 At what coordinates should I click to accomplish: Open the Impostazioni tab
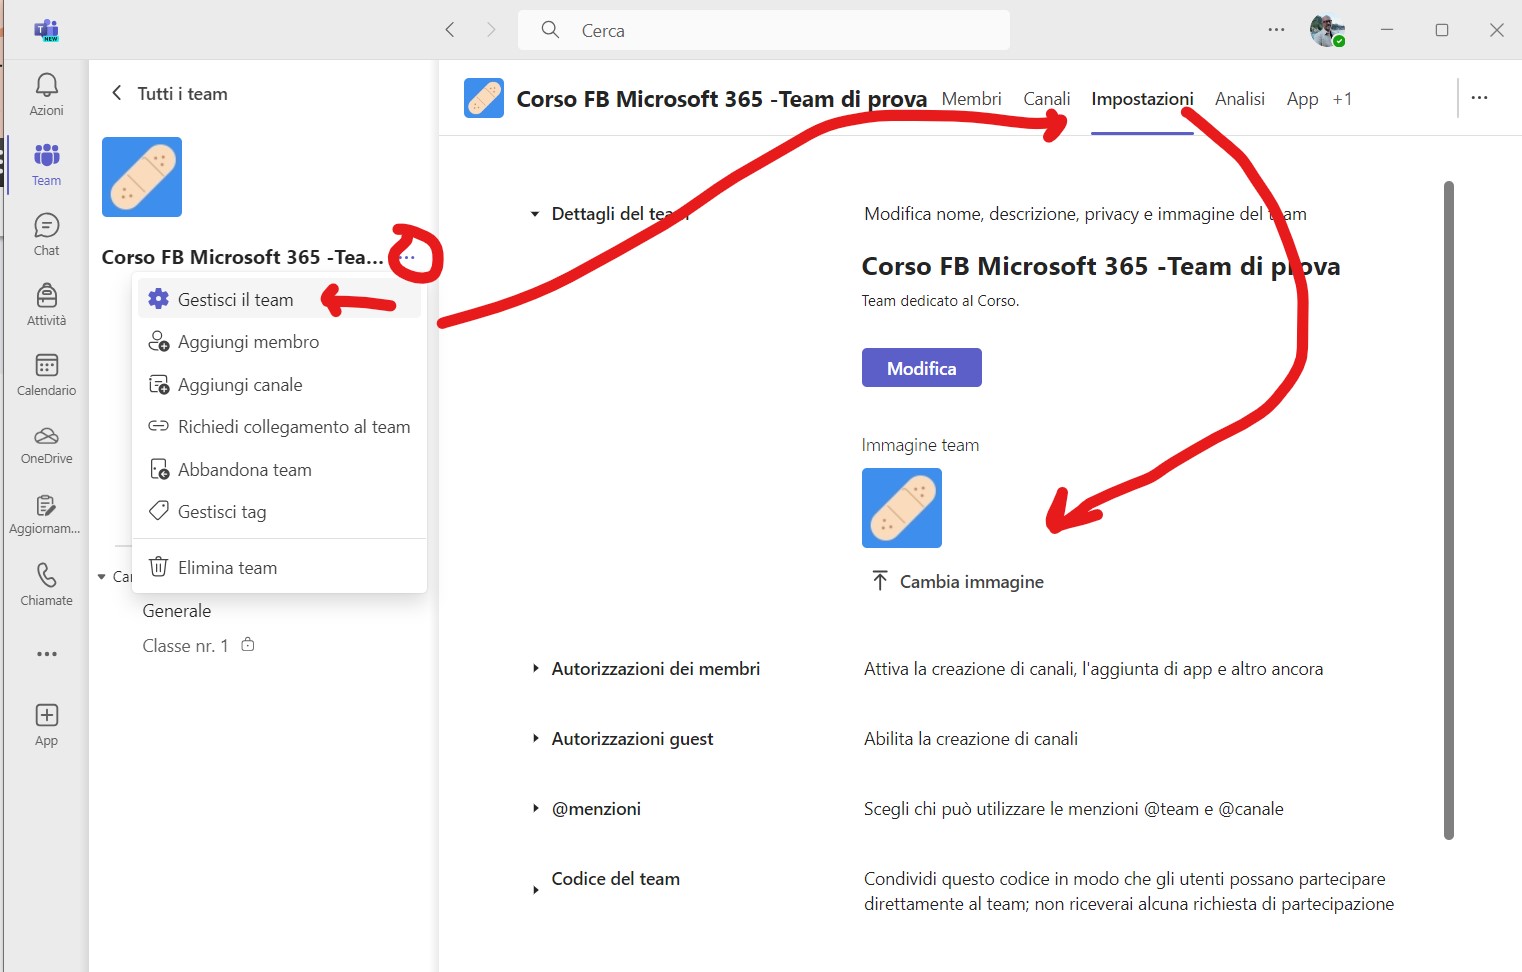tap(1142, 99)
